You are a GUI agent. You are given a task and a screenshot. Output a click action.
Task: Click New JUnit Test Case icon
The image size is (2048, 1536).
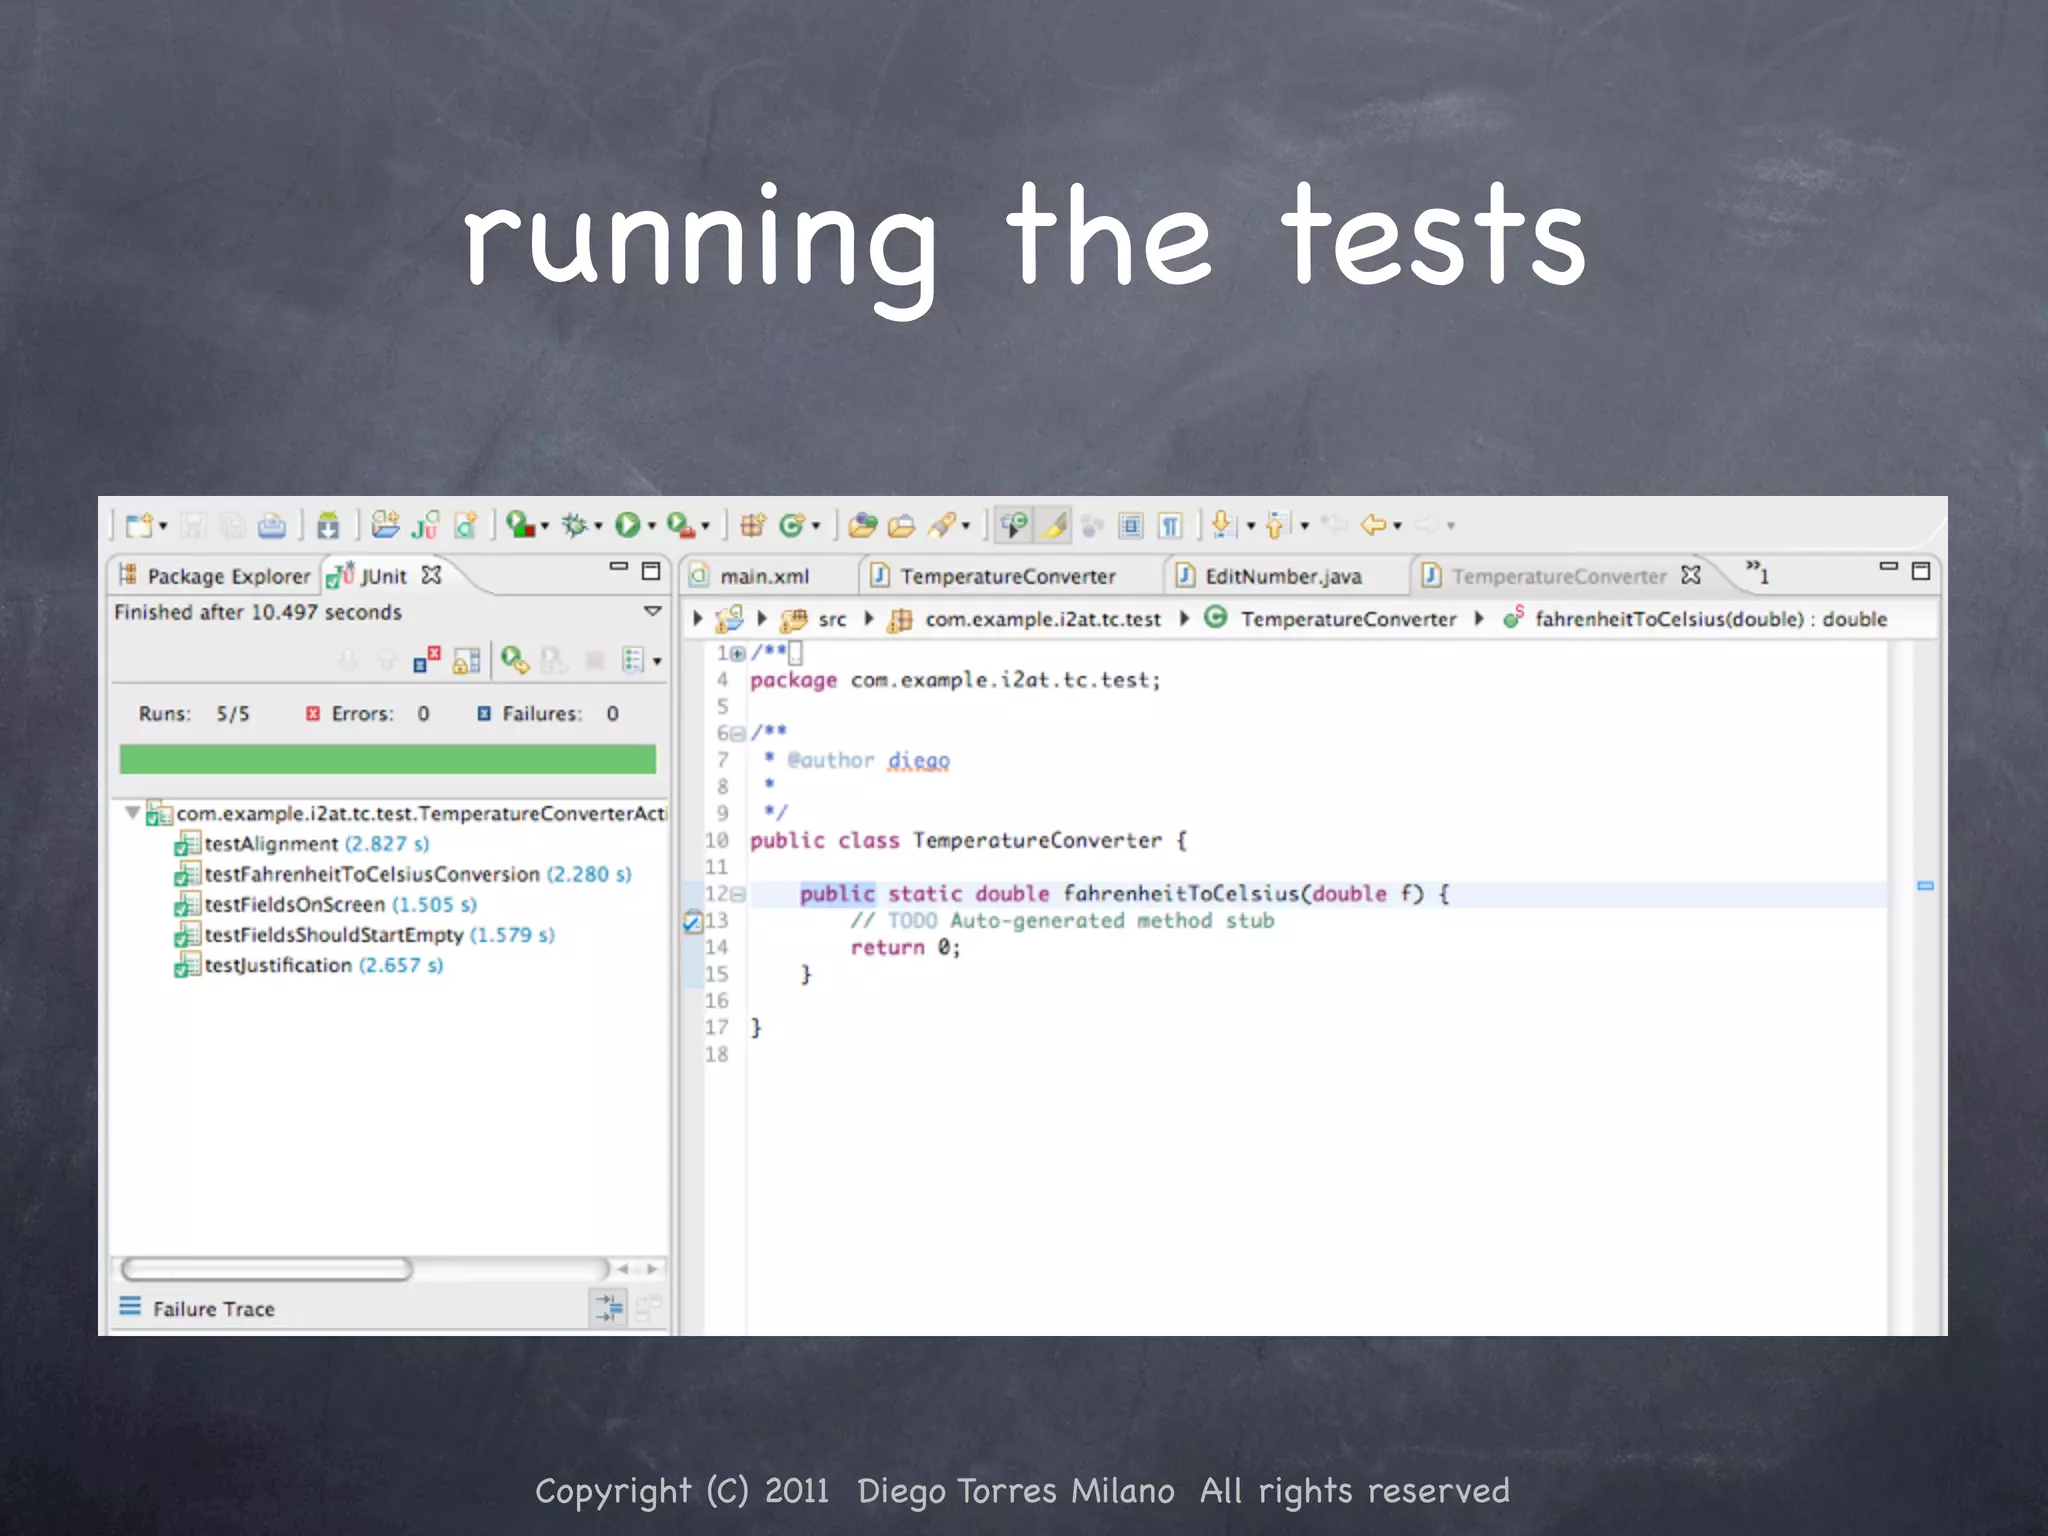(x=424, y=525)
